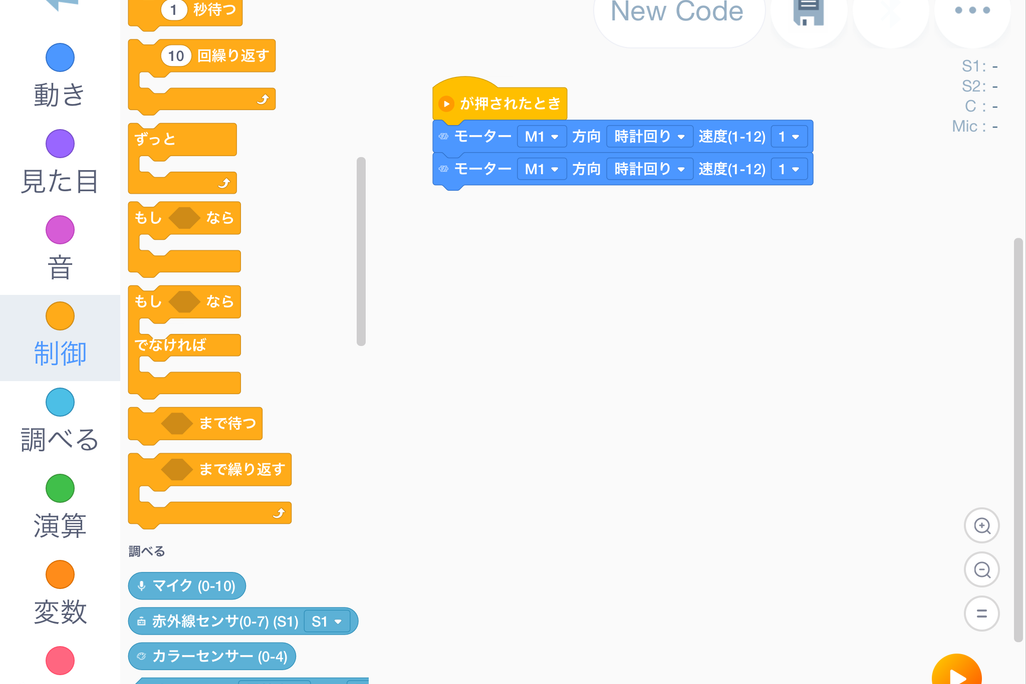Select the 動き (Motion) category
Screen dimensions: 1026x684
click(60, 76)
